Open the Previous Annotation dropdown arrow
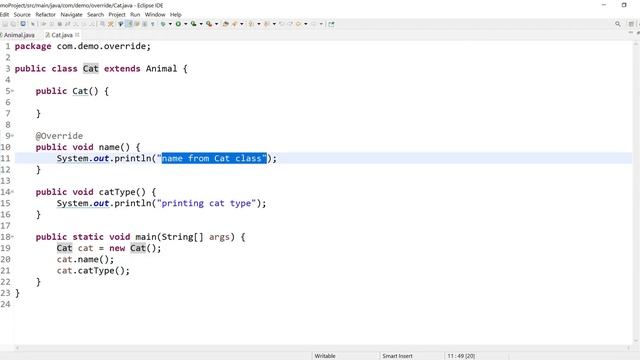 pyautogui.click(x=274, y=24)
